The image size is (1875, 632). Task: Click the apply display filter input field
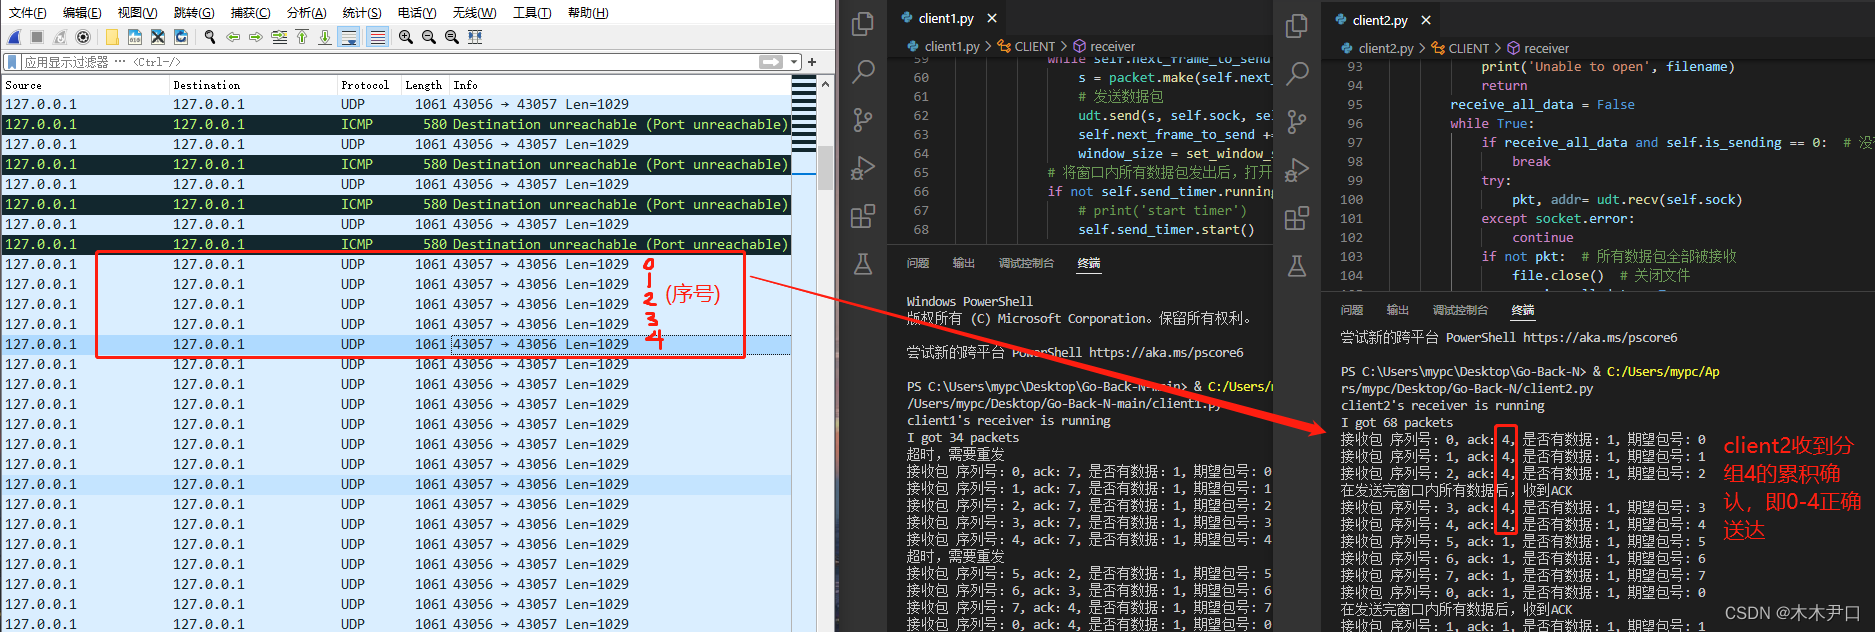point(390,62)
